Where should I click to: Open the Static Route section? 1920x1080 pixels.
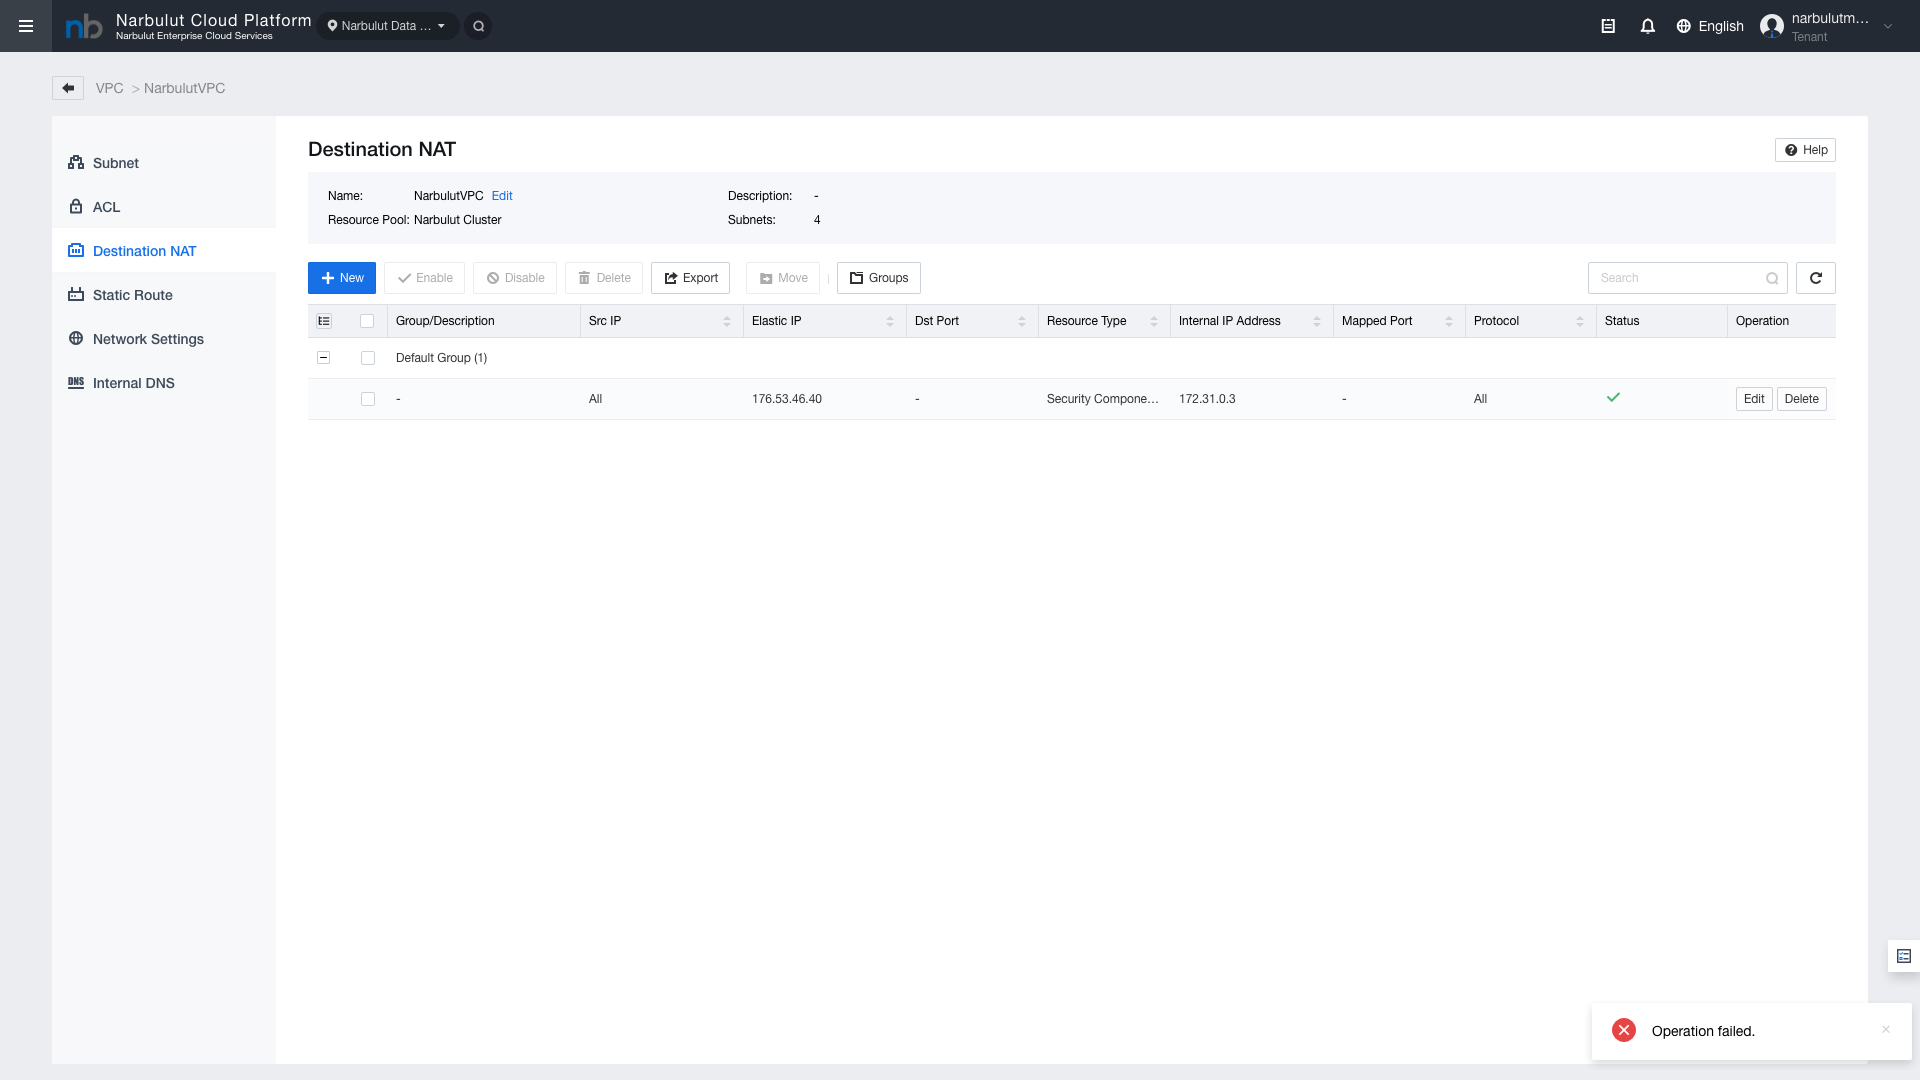pos(164,295)
